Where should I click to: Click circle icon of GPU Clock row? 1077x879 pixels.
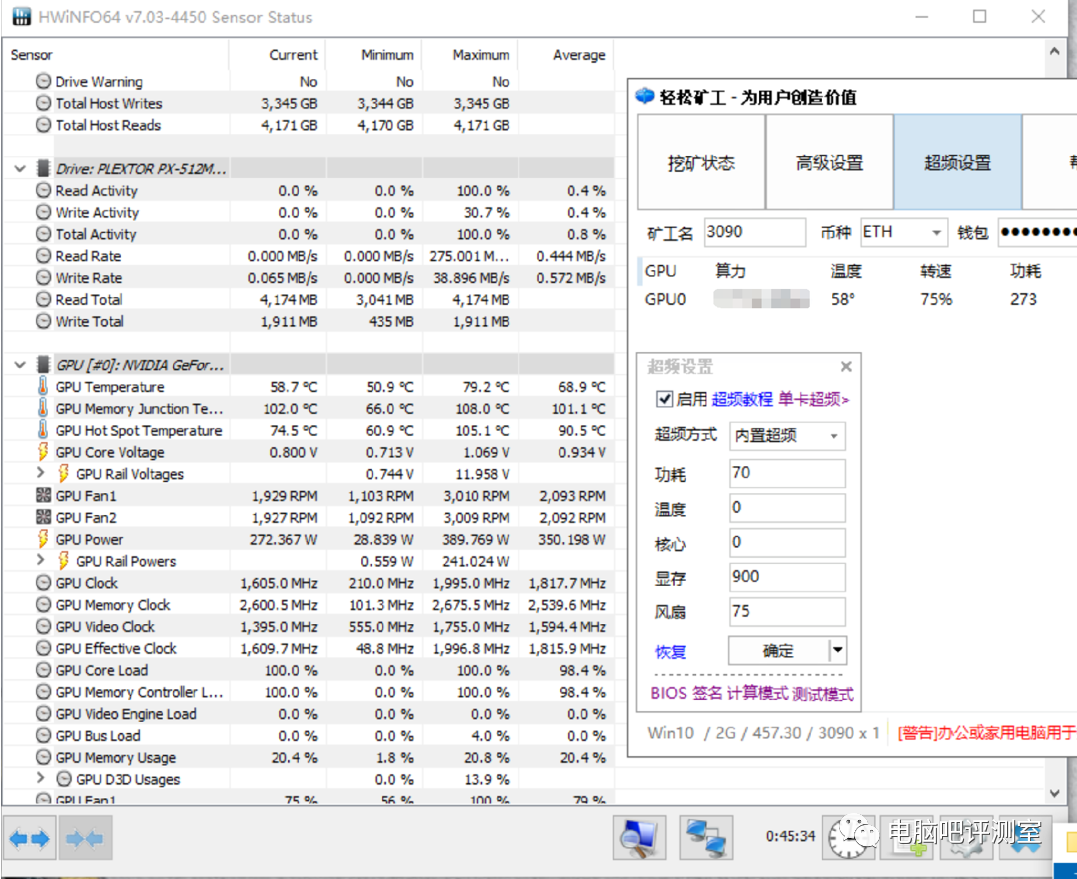tap(43, 583)
